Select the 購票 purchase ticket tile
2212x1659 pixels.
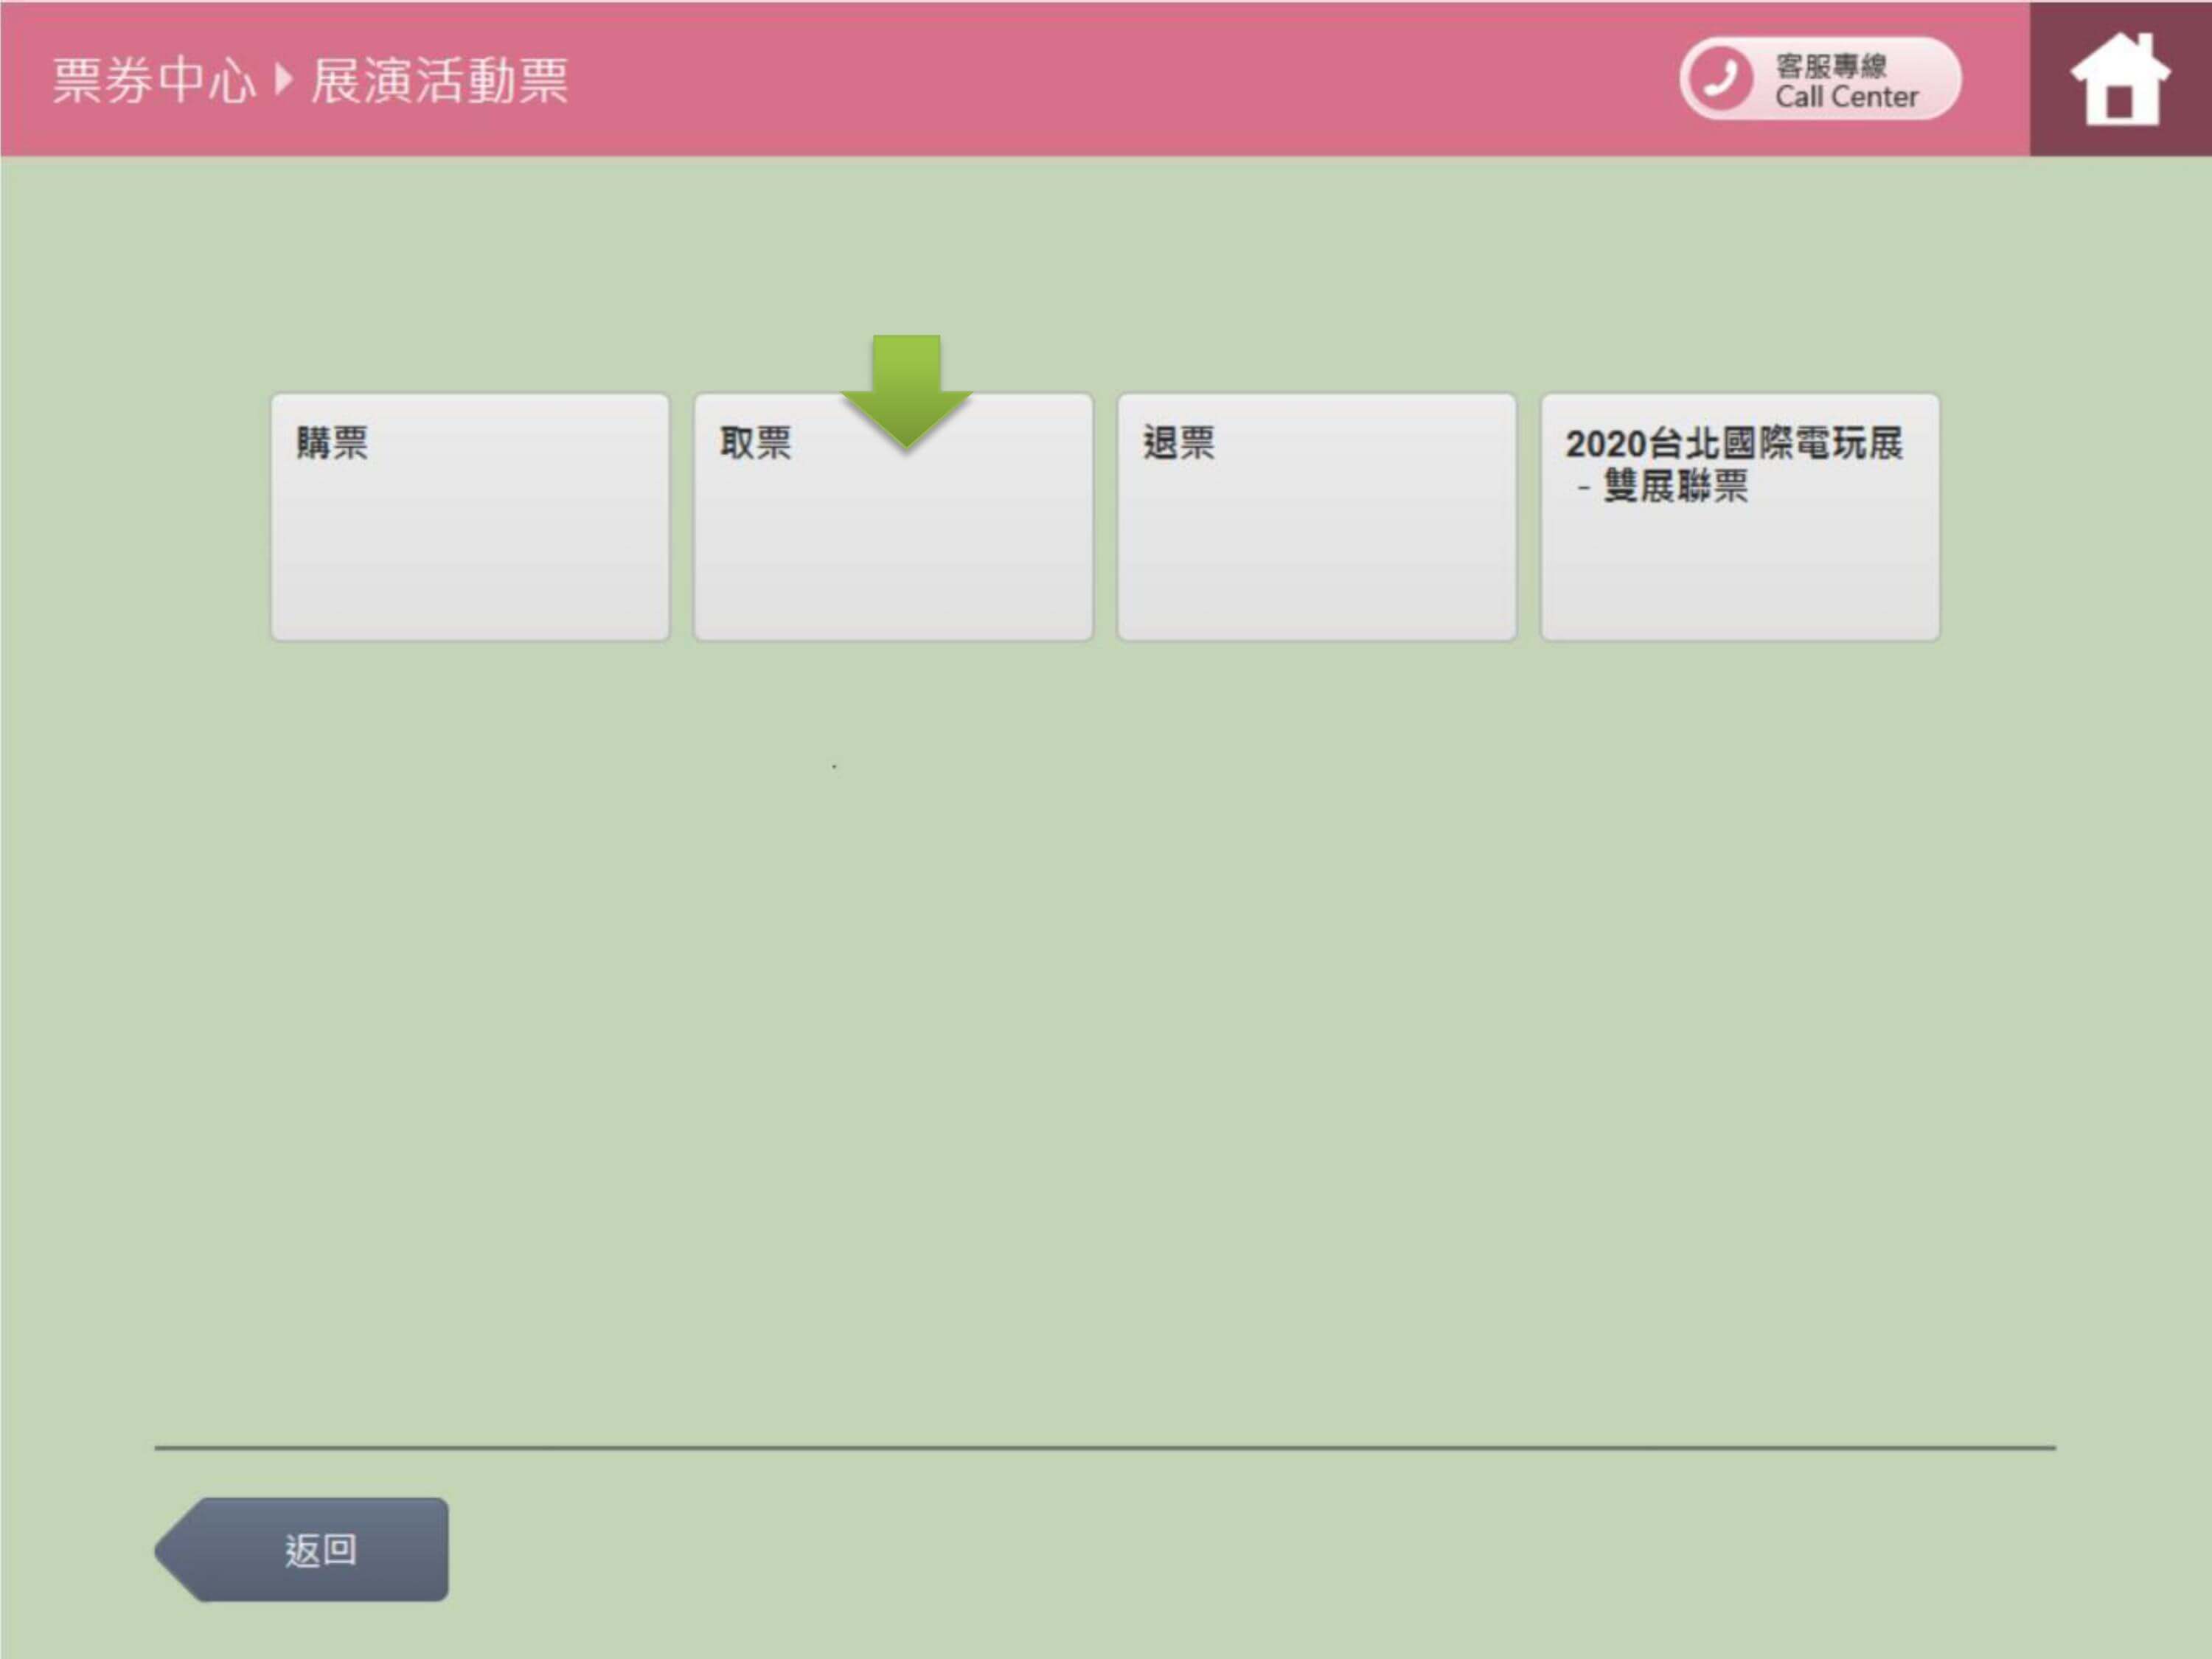click(470, 517)
